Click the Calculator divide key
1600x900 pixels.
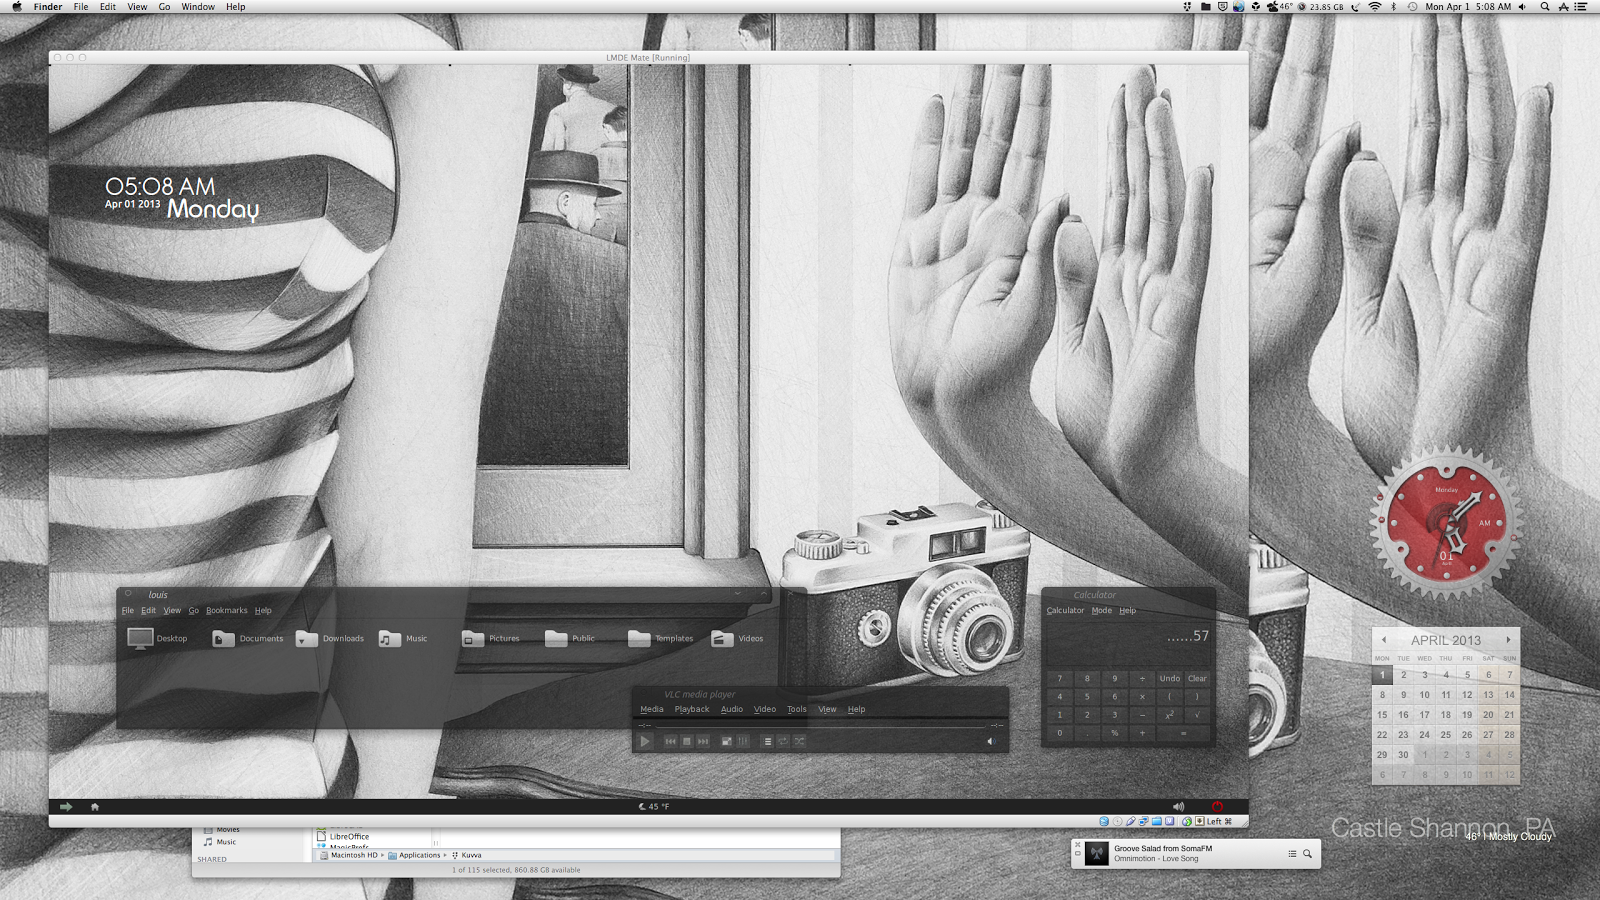pos(1142,678)
